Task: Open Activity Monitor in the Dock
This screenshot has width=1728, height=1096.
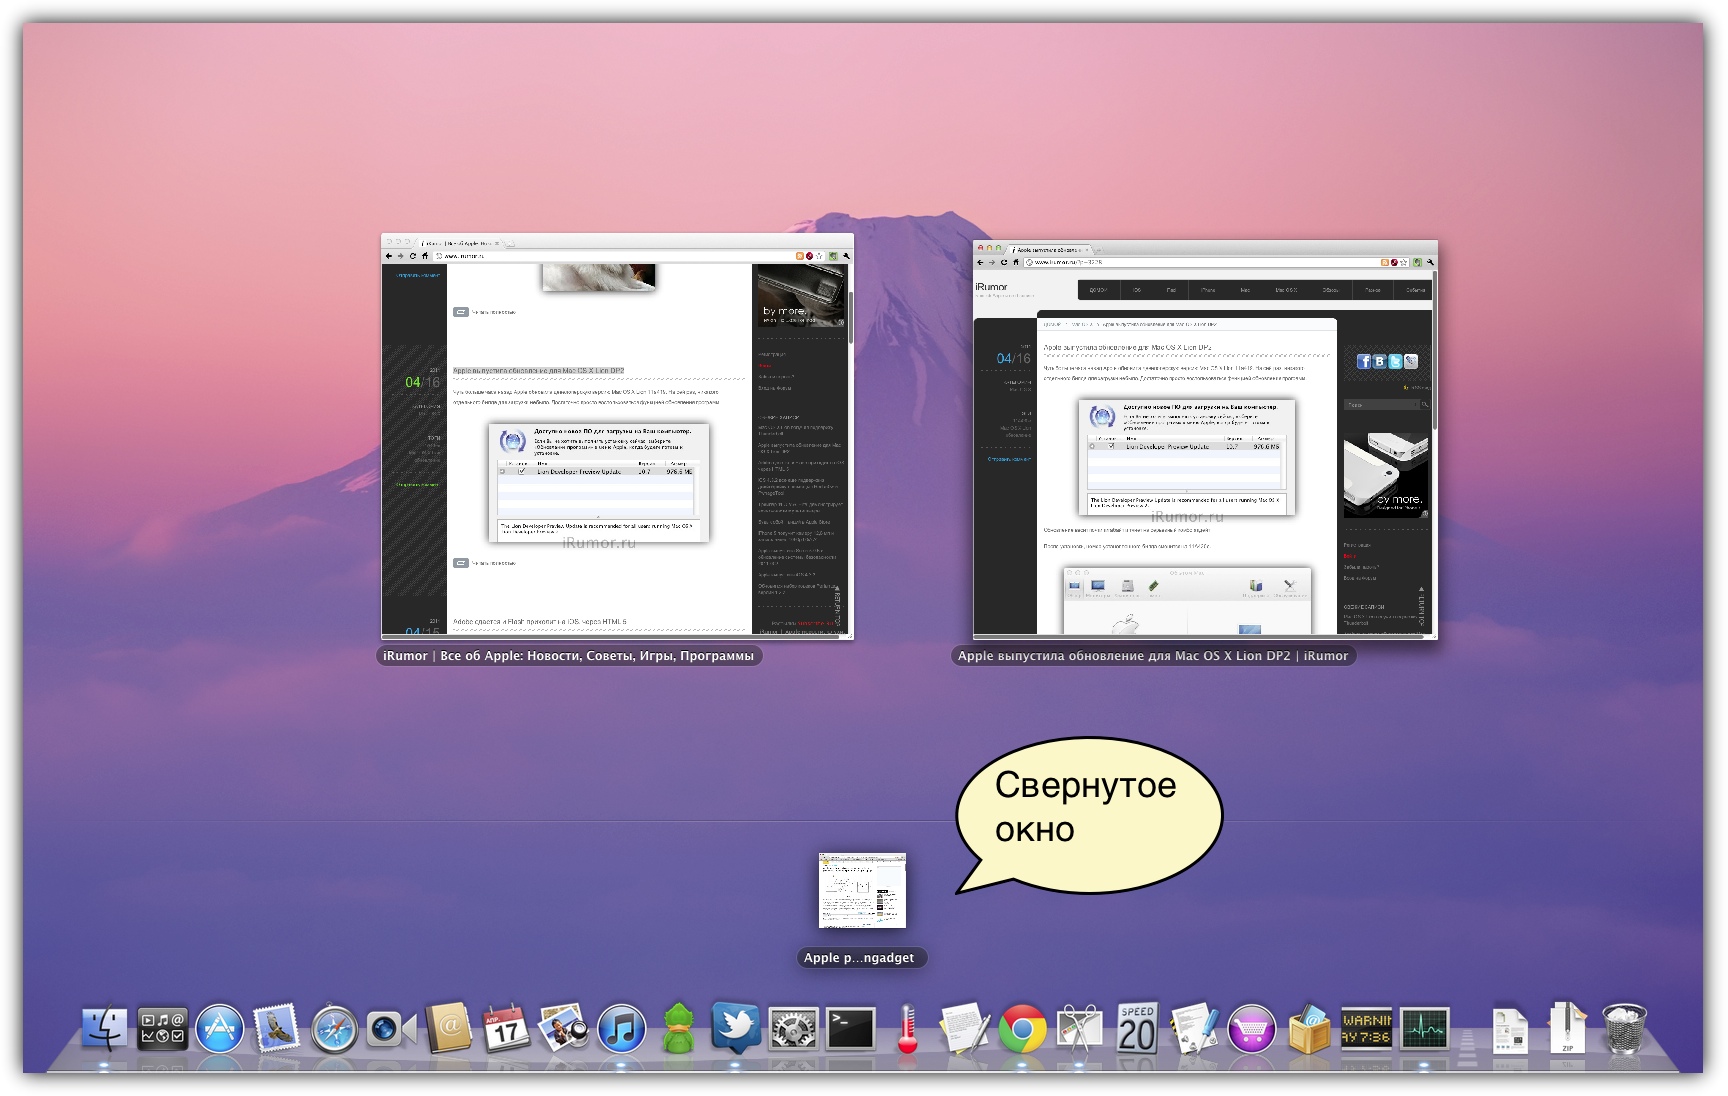Action: click(x=1424, y=1029)
